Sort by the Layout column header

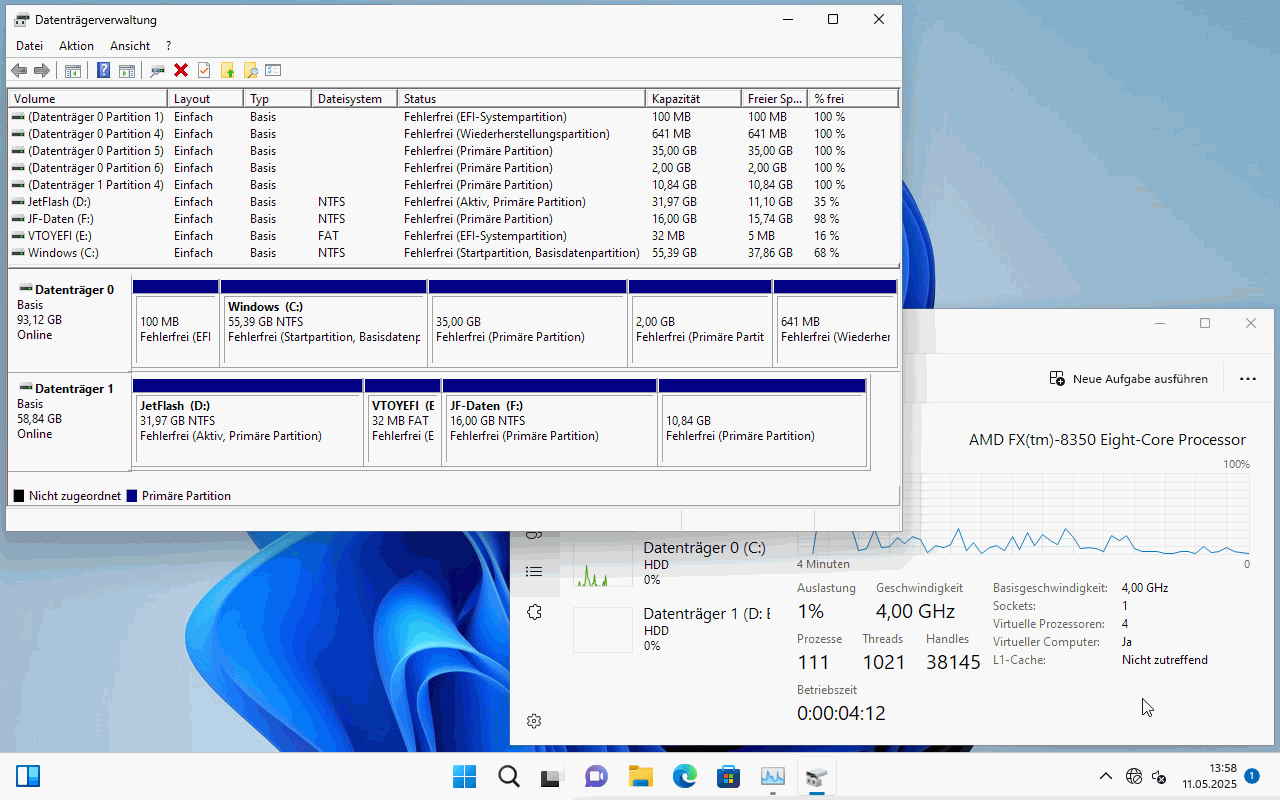206,99
